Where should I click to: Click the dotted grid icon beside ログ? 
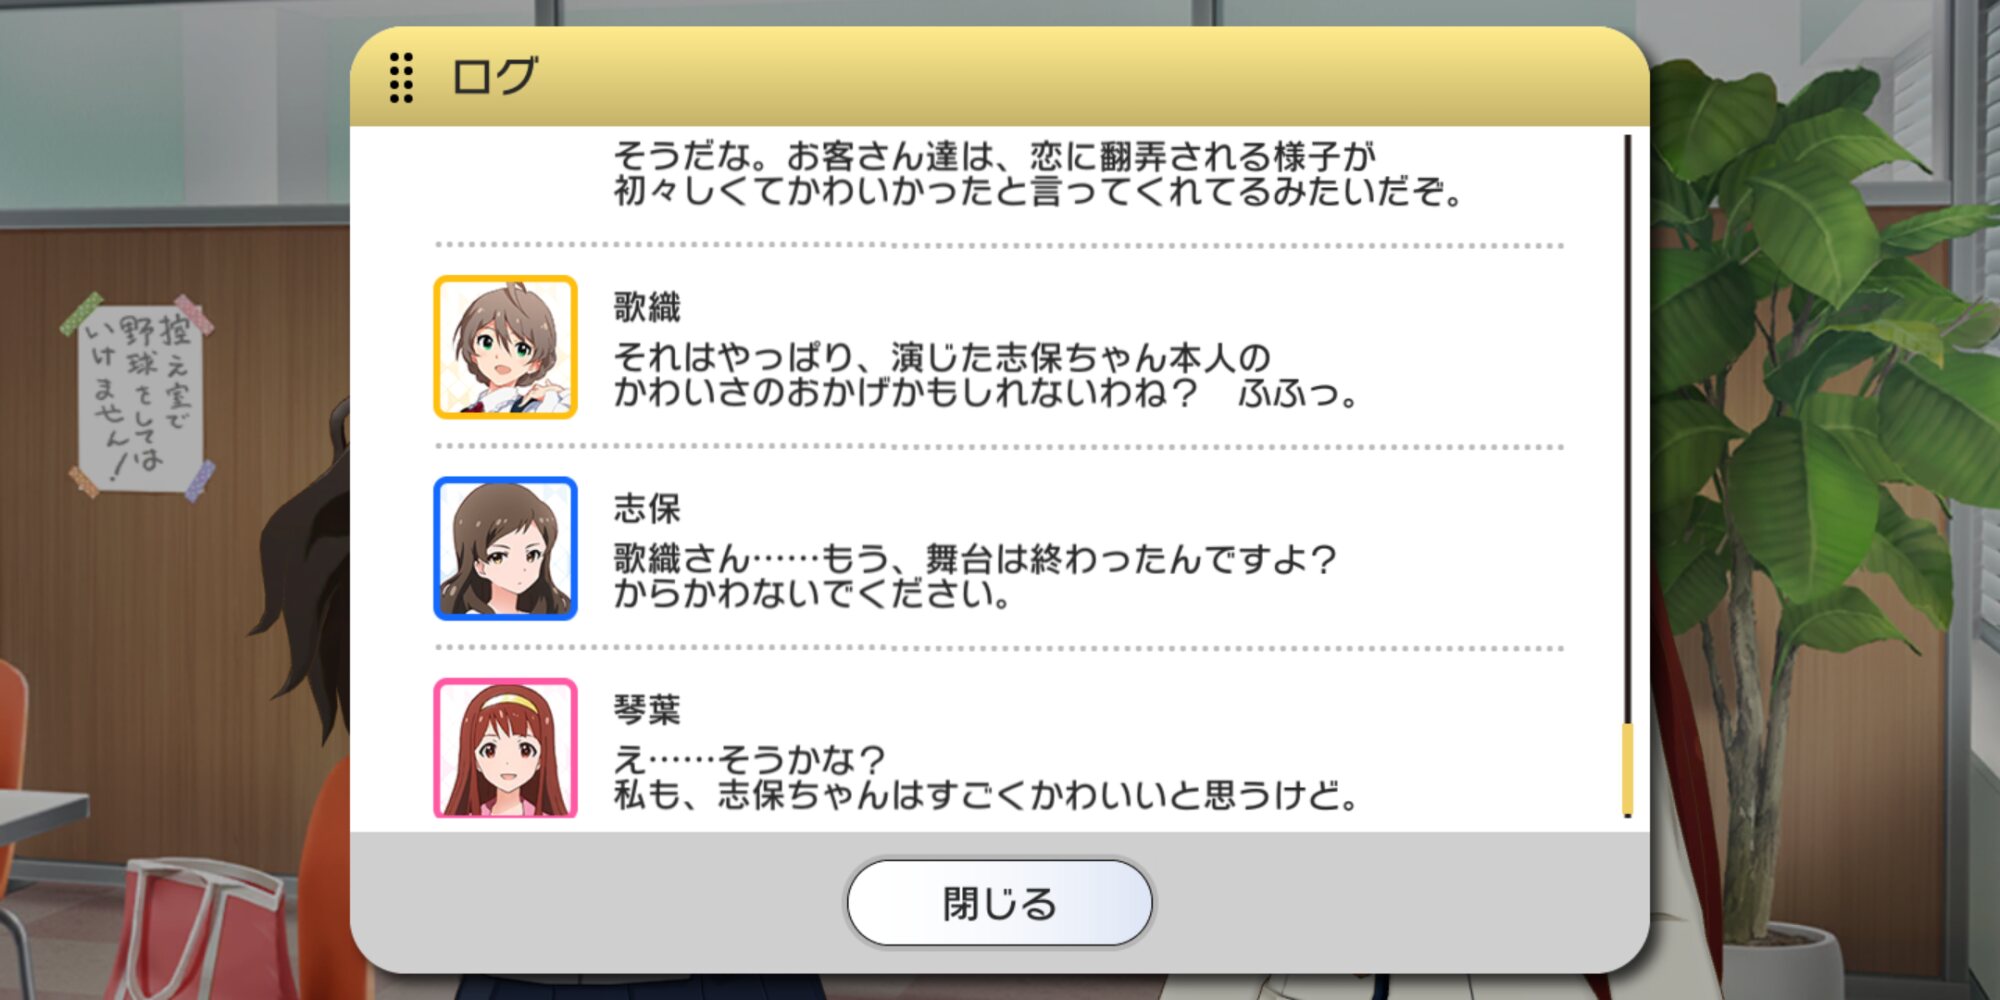tap(401, 77)
